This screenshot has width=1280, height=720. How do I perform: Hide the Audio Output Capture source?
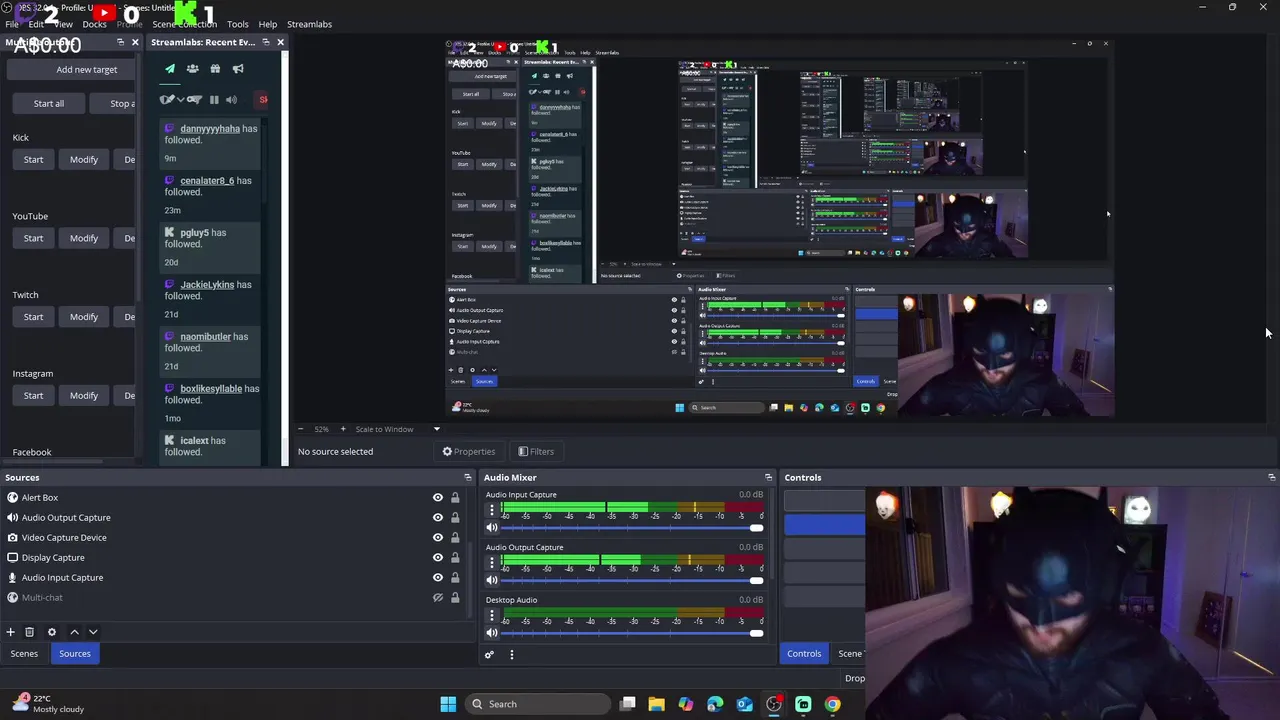(x=437, y=517)
